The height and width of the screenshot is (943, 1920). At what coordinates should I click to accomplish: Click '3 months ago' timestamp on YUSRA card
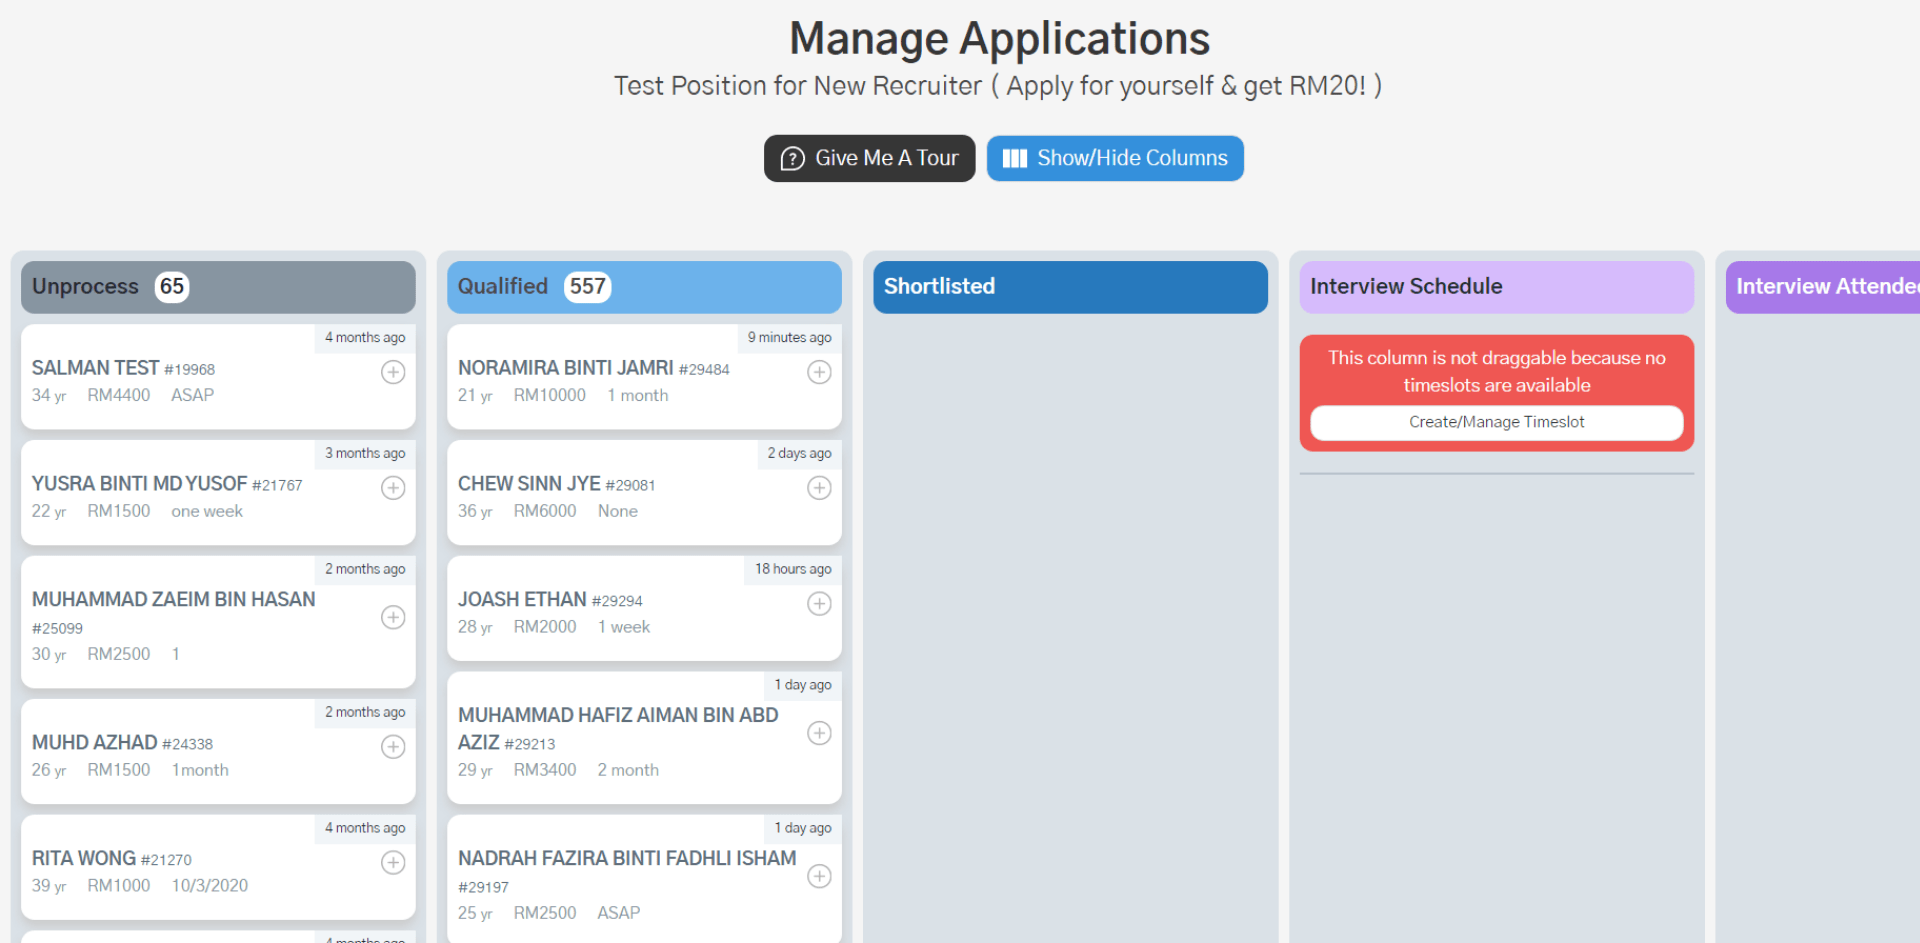point(365,453)
